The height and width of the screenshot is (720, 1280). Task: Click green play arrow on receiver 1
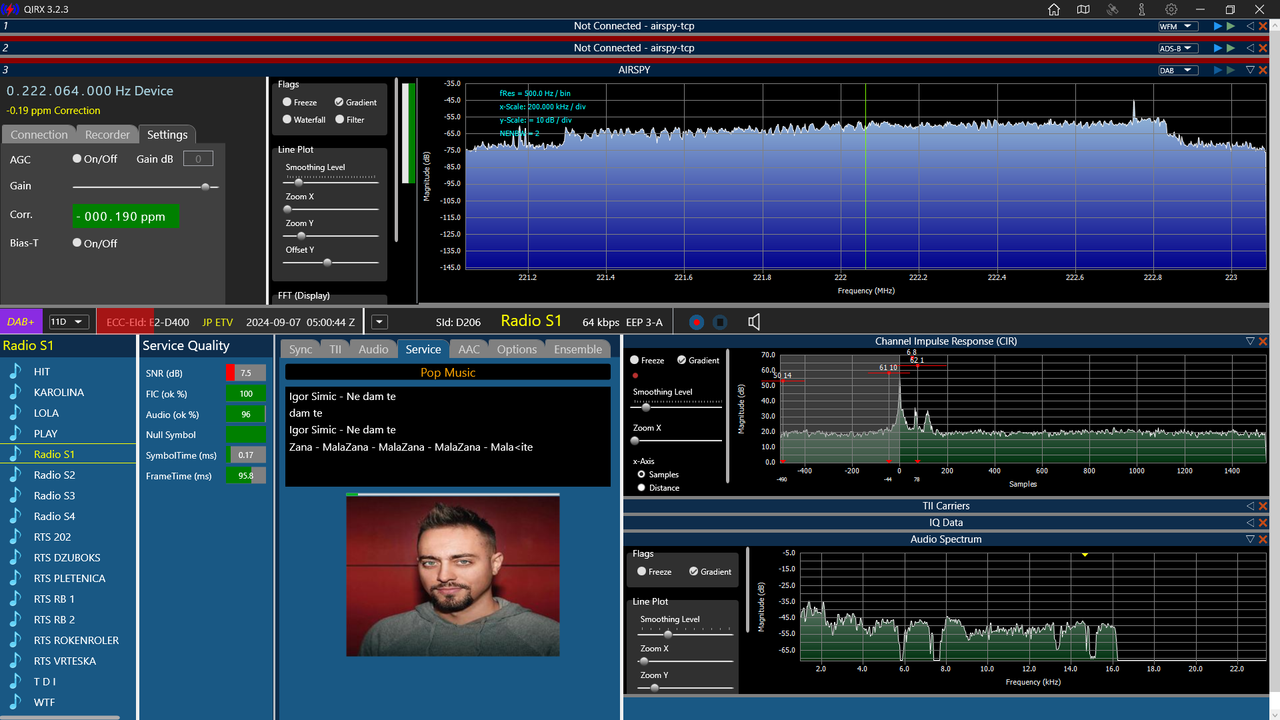(x=1230, y=26)
